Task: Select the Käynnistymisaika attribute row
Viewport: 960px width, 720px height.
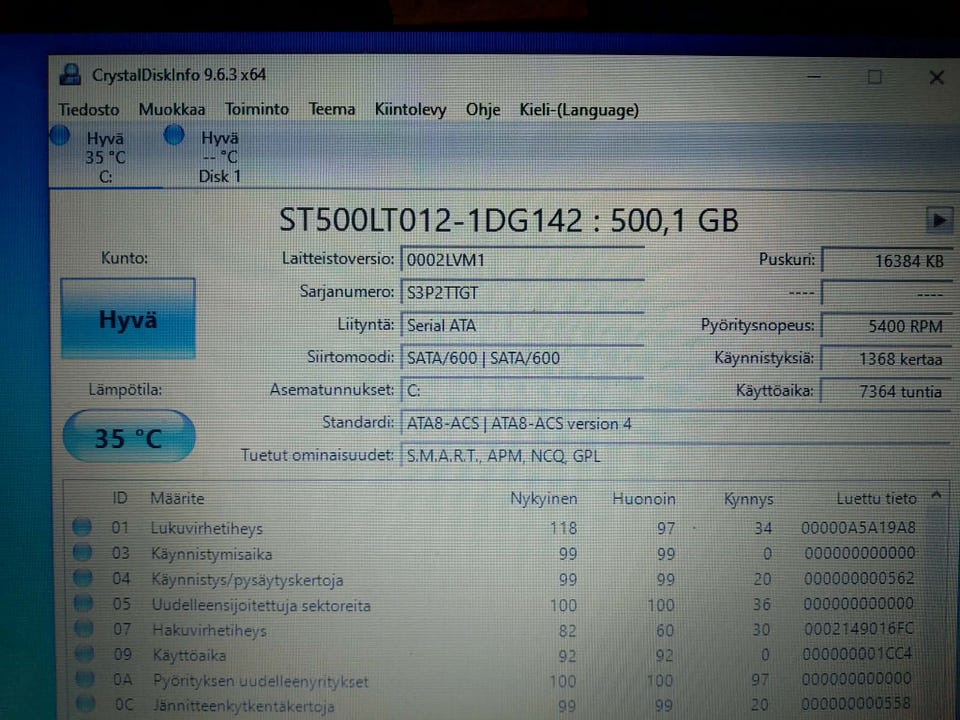Action: [x=495, y=553]
